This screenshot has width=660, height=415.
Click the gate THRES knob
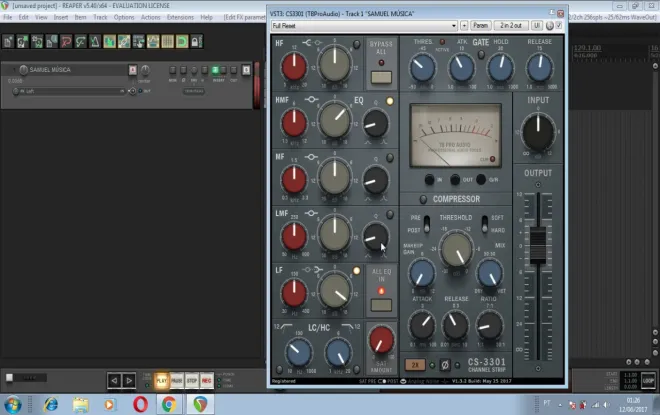(423, 67)
